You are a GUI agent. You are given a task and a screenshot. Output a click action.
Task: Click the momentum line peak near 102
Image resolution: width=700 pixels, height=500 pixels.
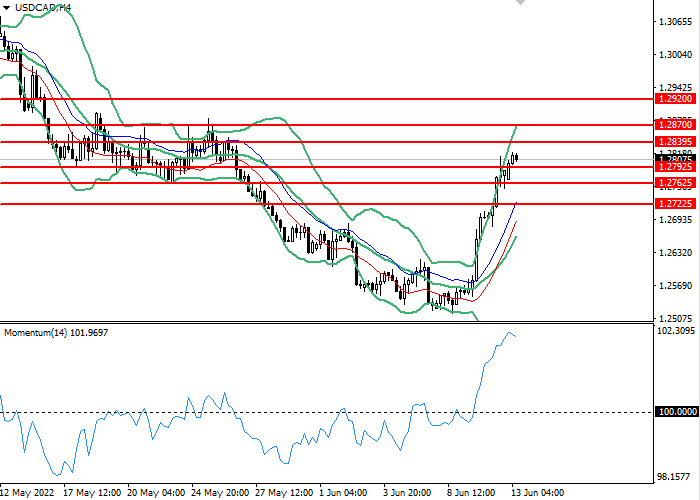pos(510,333)
